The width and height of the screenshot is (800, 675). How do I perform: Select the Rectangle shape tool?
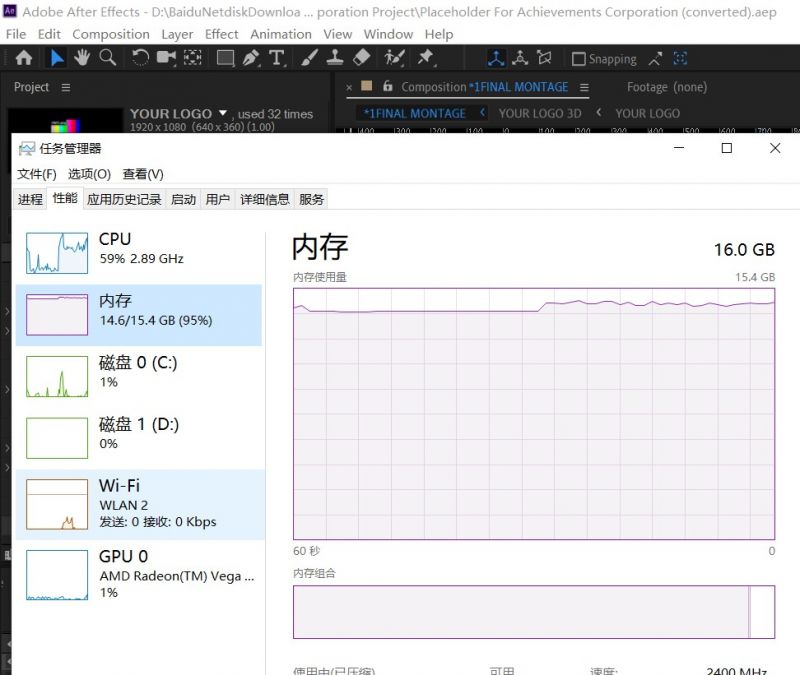point(225,58)
